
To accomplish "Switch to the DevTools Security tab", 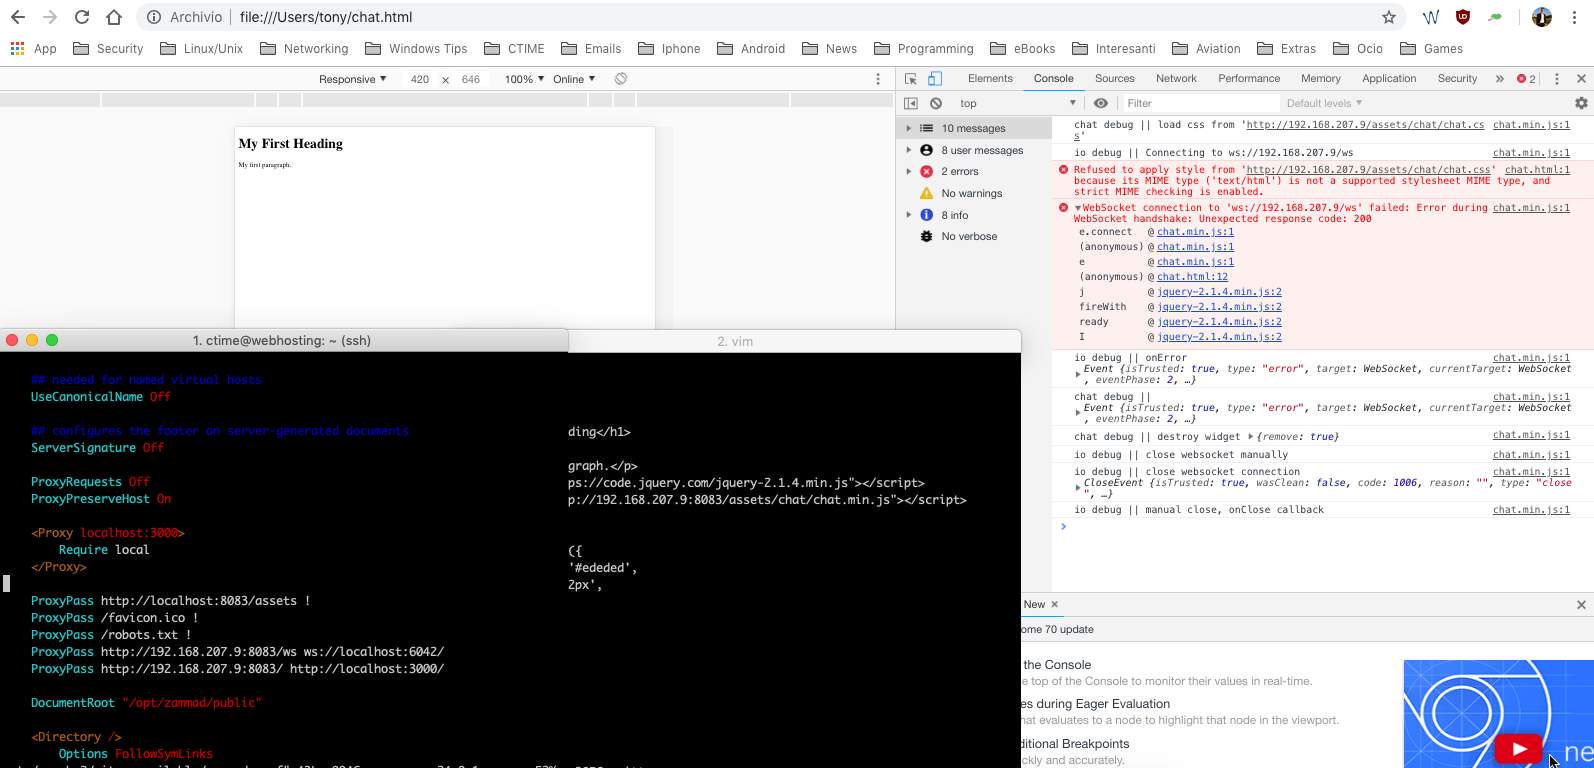I will (1457, 79).
